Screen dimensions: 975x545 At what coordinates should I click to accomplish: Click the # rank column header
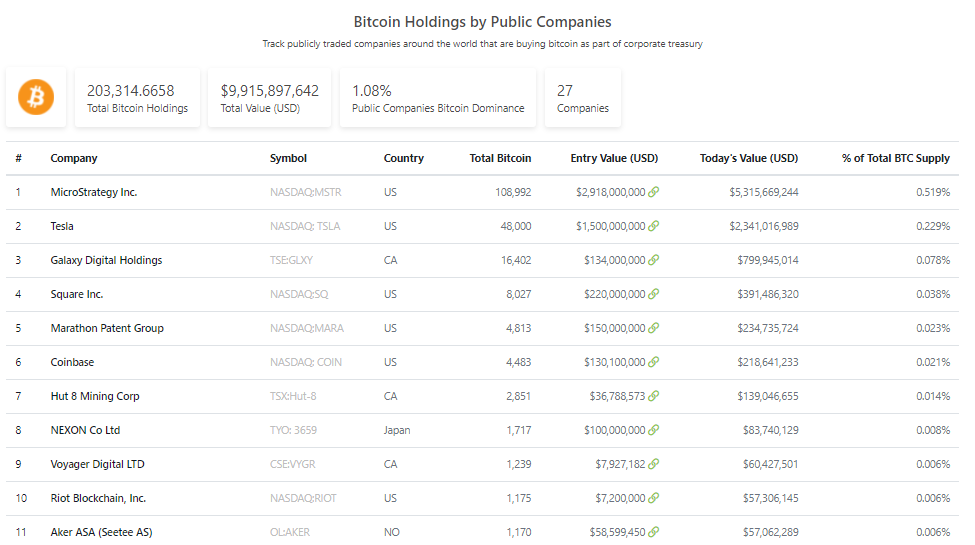(x=19, y=158)
